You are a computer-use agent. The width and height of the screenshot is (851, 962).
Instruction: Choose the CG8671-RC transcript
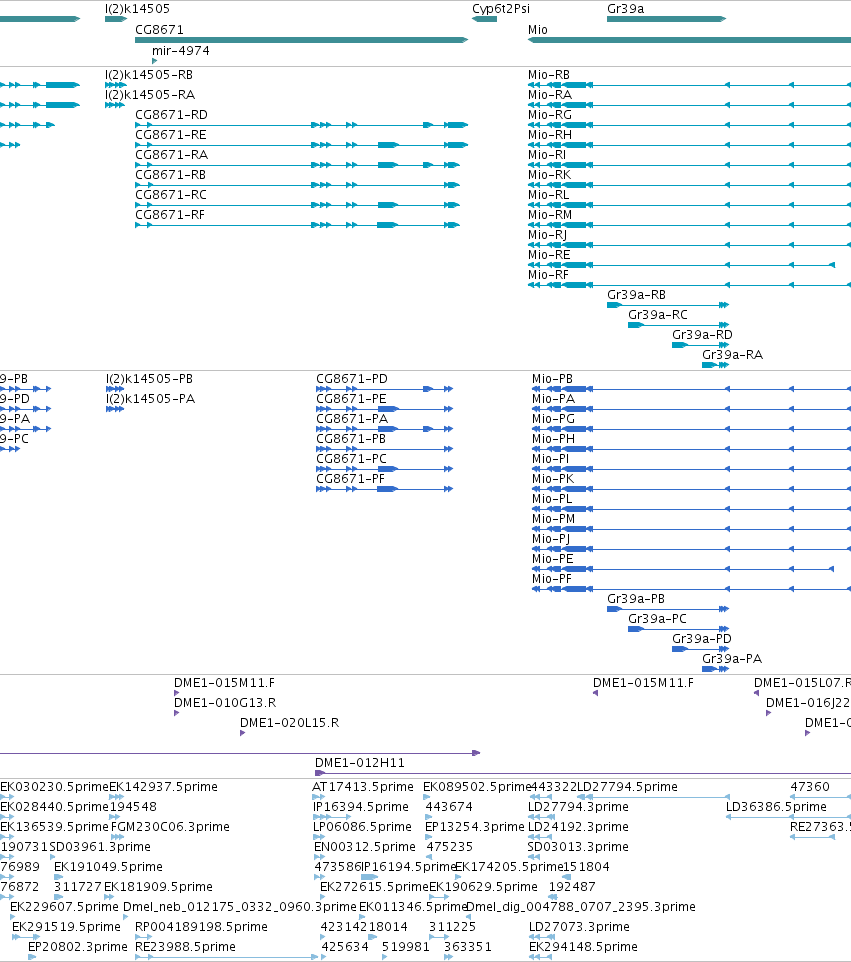[x=297, y=205]
